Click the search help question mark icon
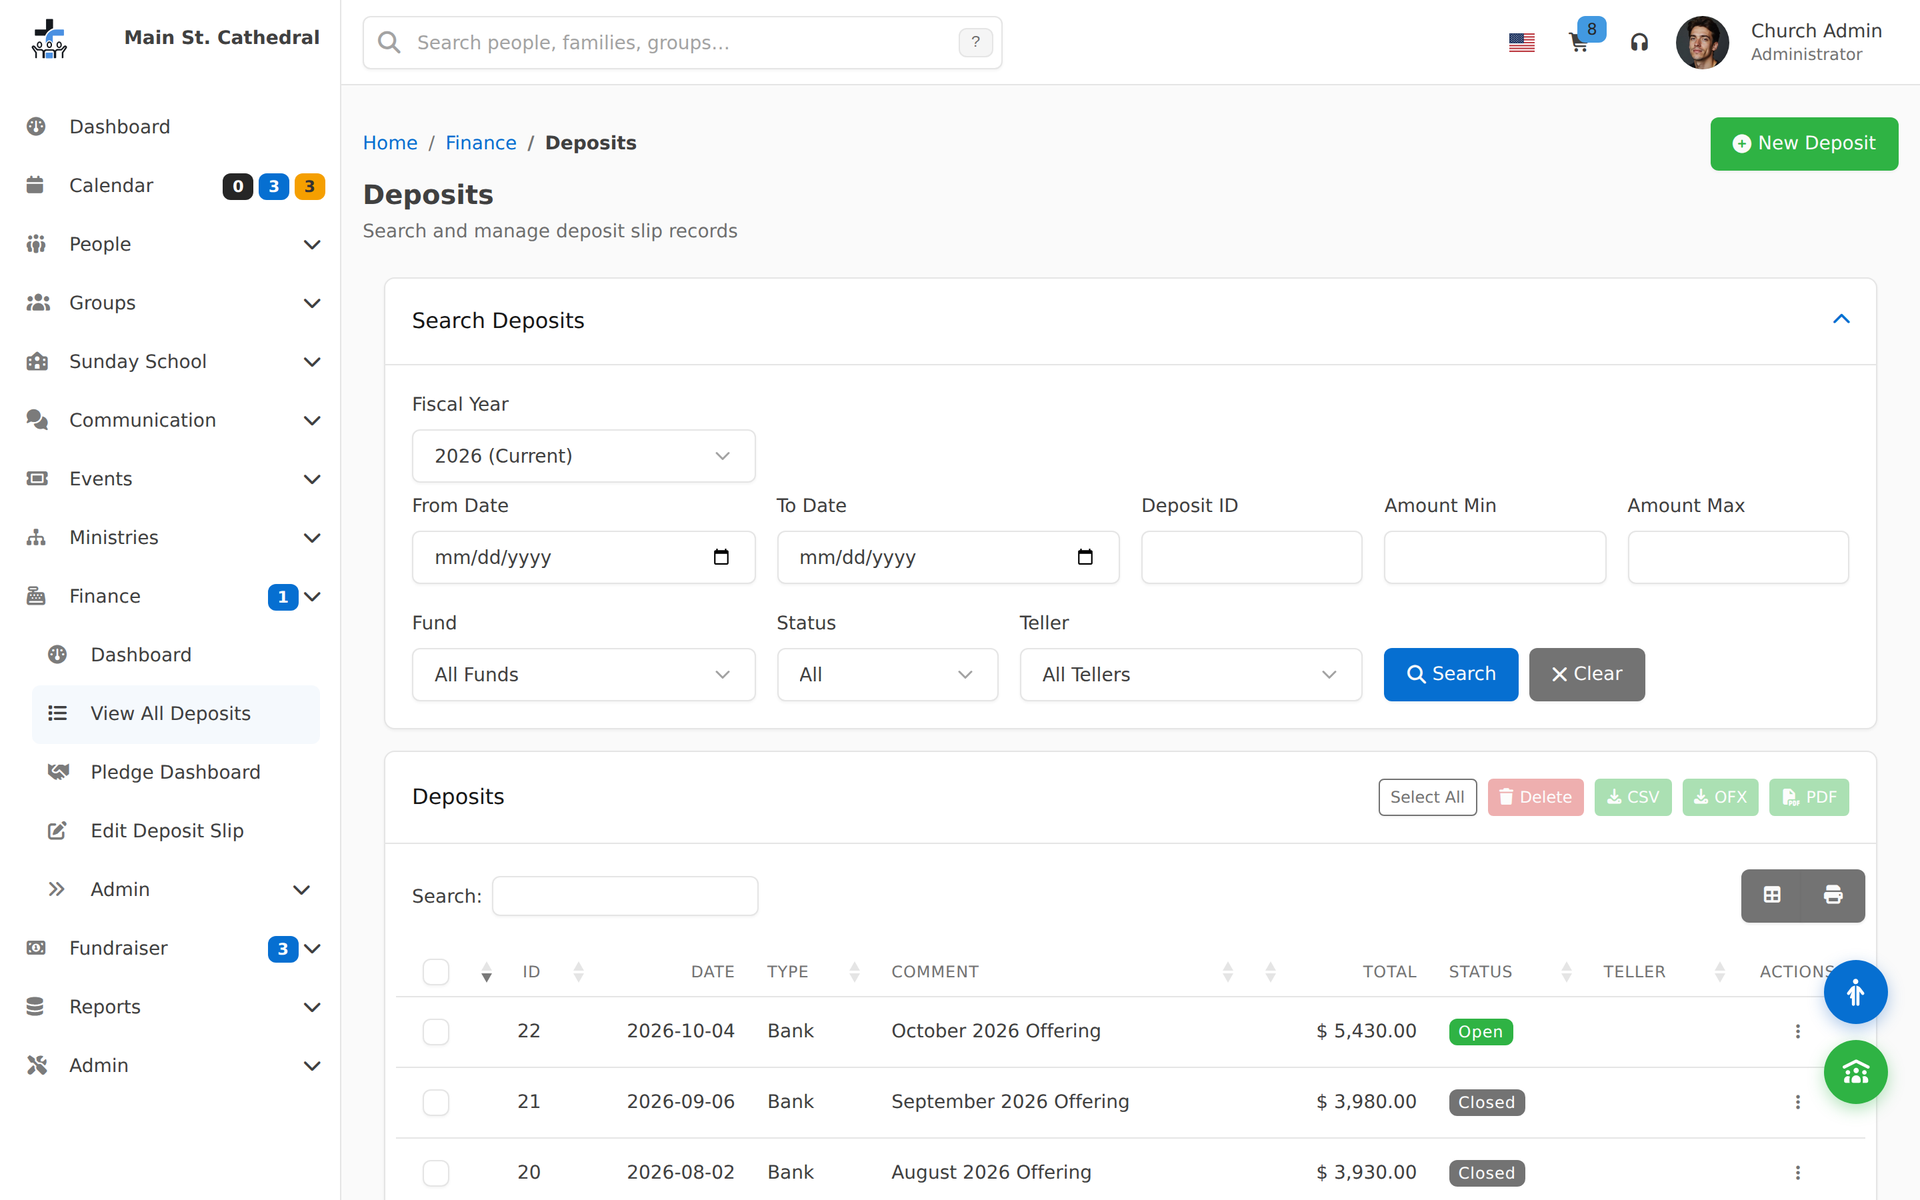 tap(975, 42)
